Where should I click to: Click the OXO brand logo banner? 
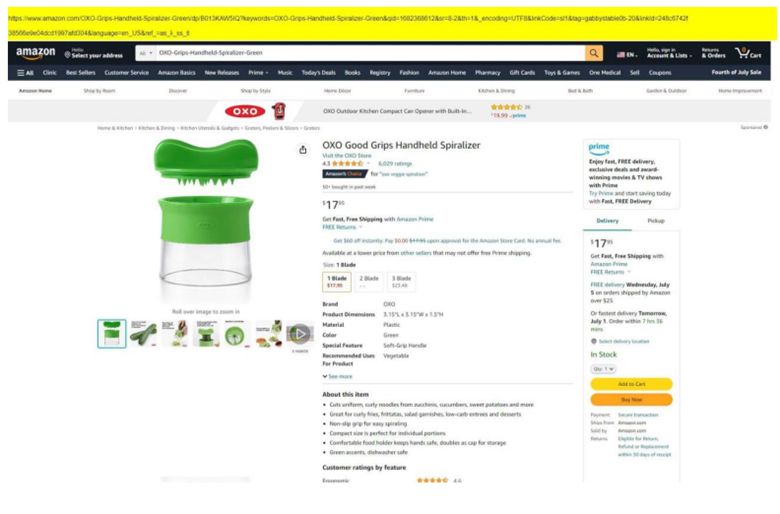pos(245,111)
